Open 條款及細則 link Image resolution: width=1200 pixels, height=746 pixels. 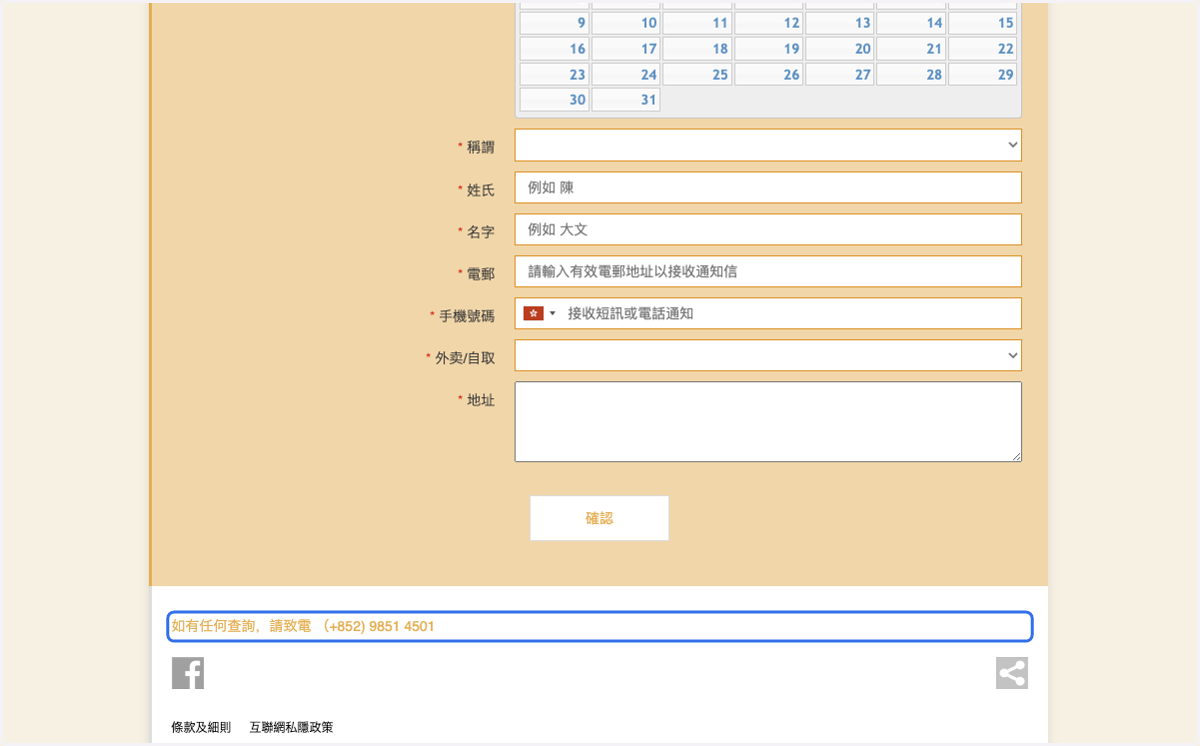[201, 727]
